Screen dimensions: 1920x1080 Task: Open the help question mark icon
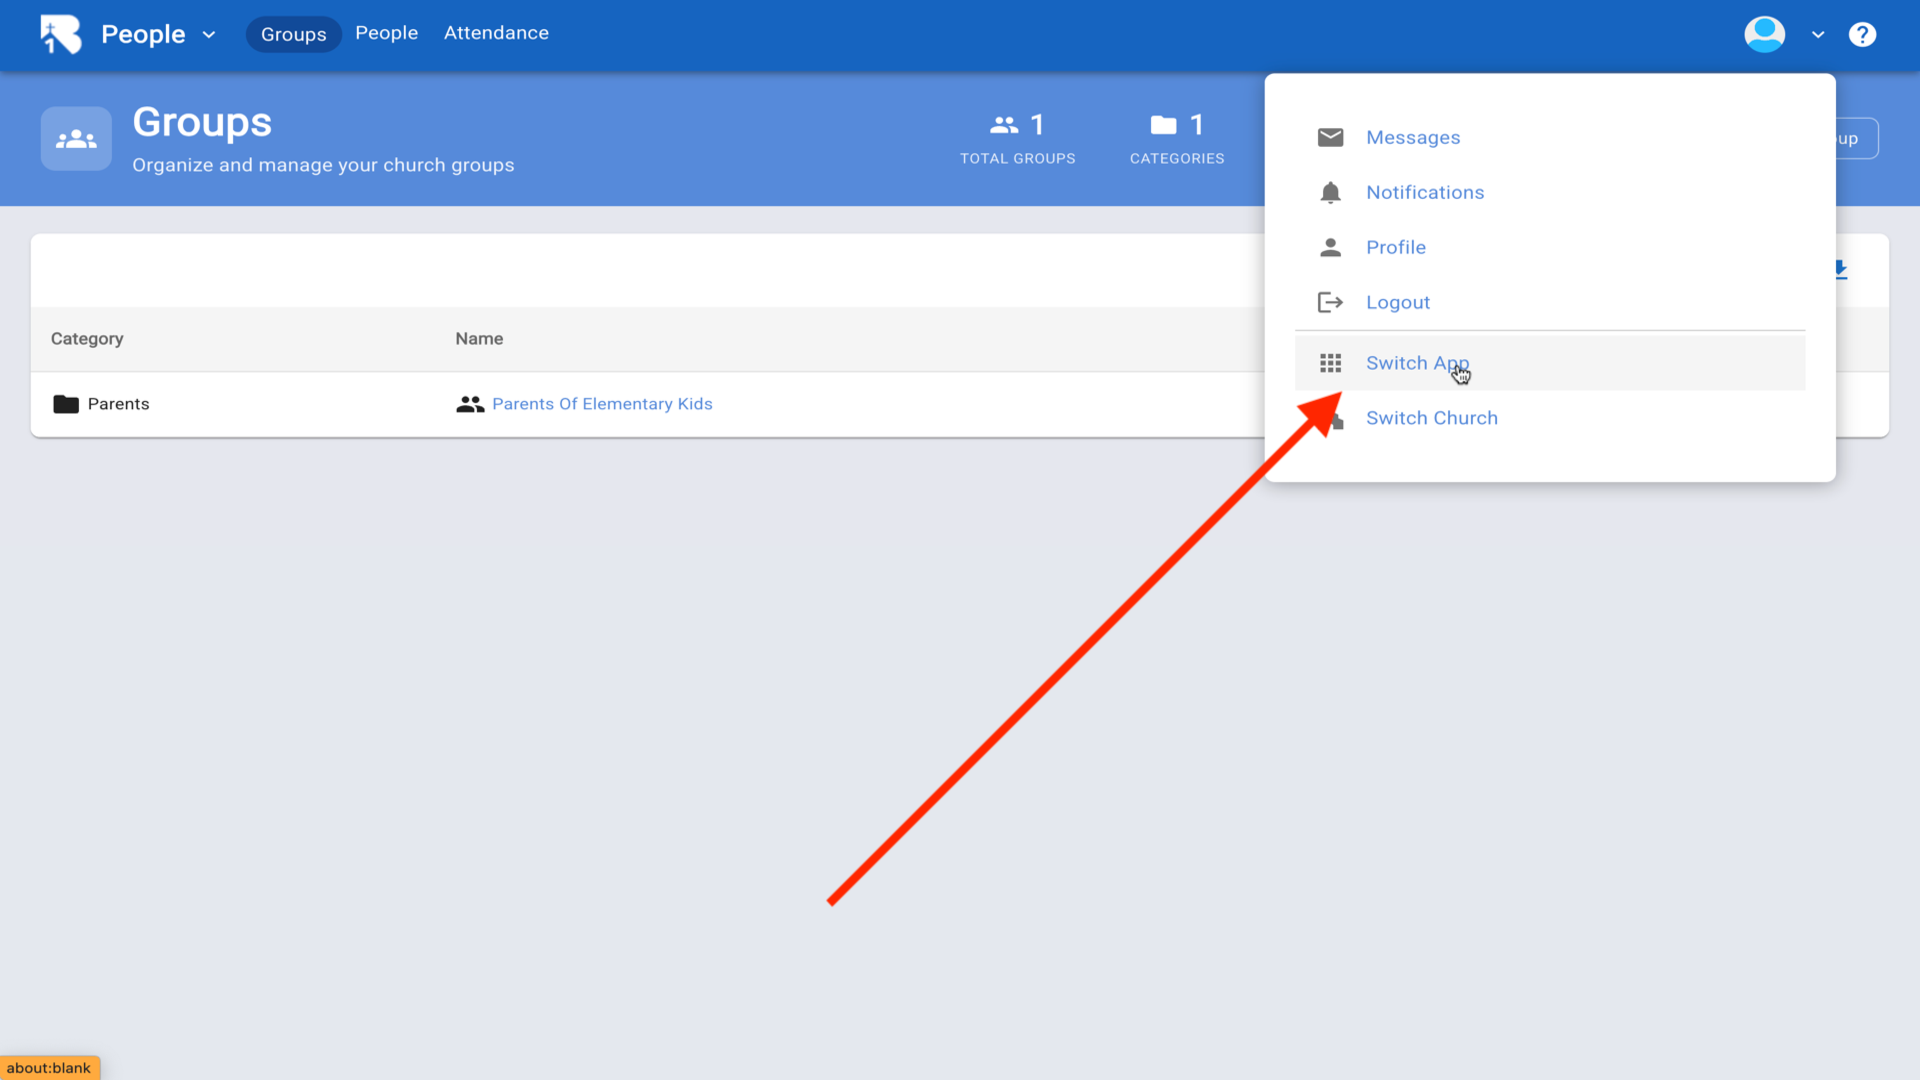[x=1862, y=34]
